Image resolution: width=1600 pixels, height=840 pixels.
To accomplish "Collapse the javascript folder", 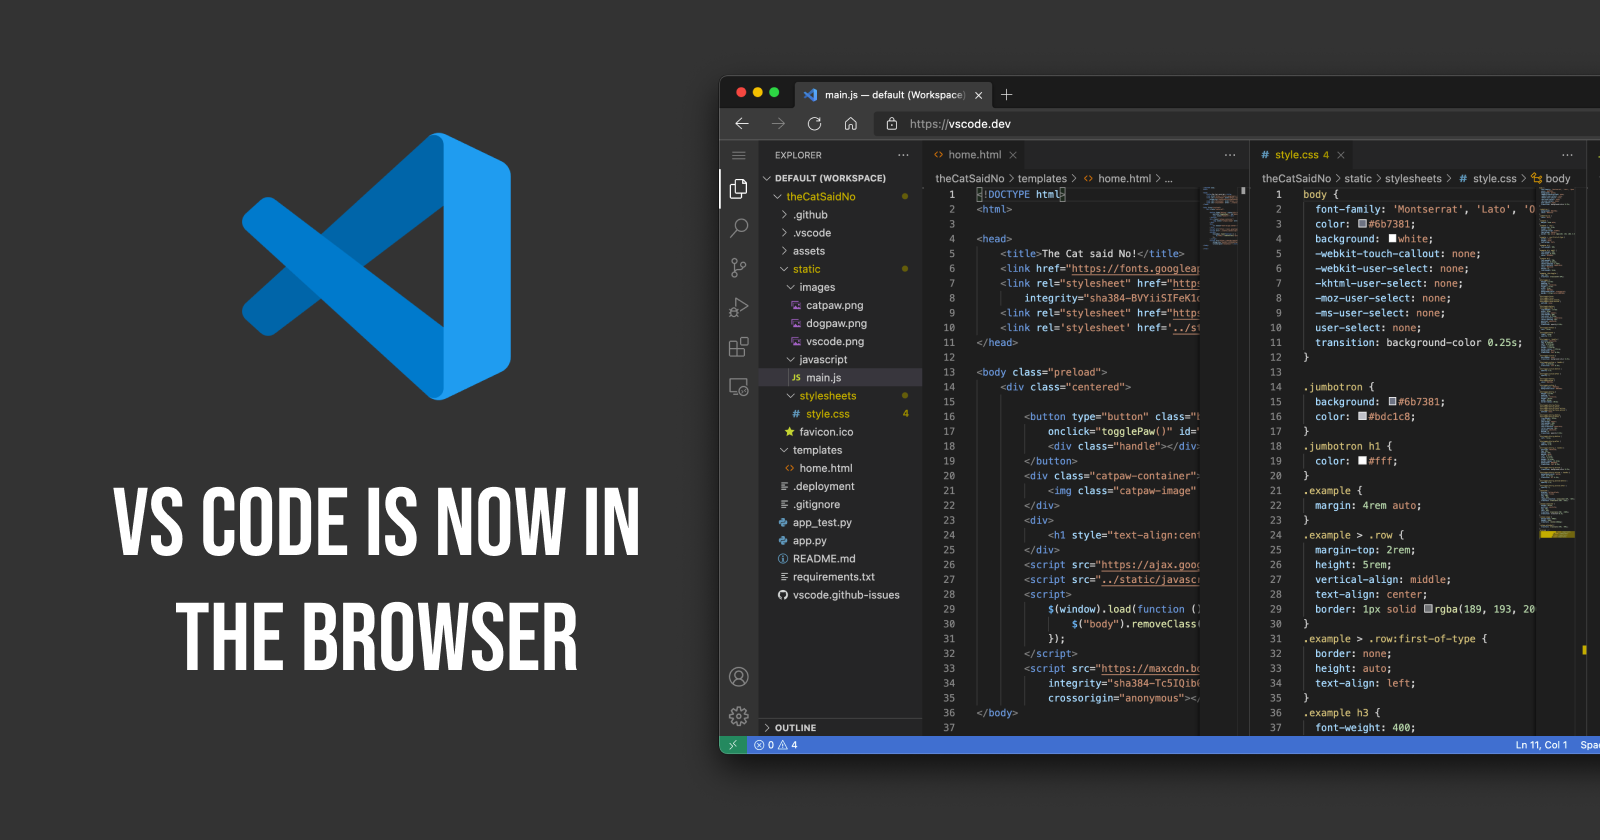I will [791, 360].
